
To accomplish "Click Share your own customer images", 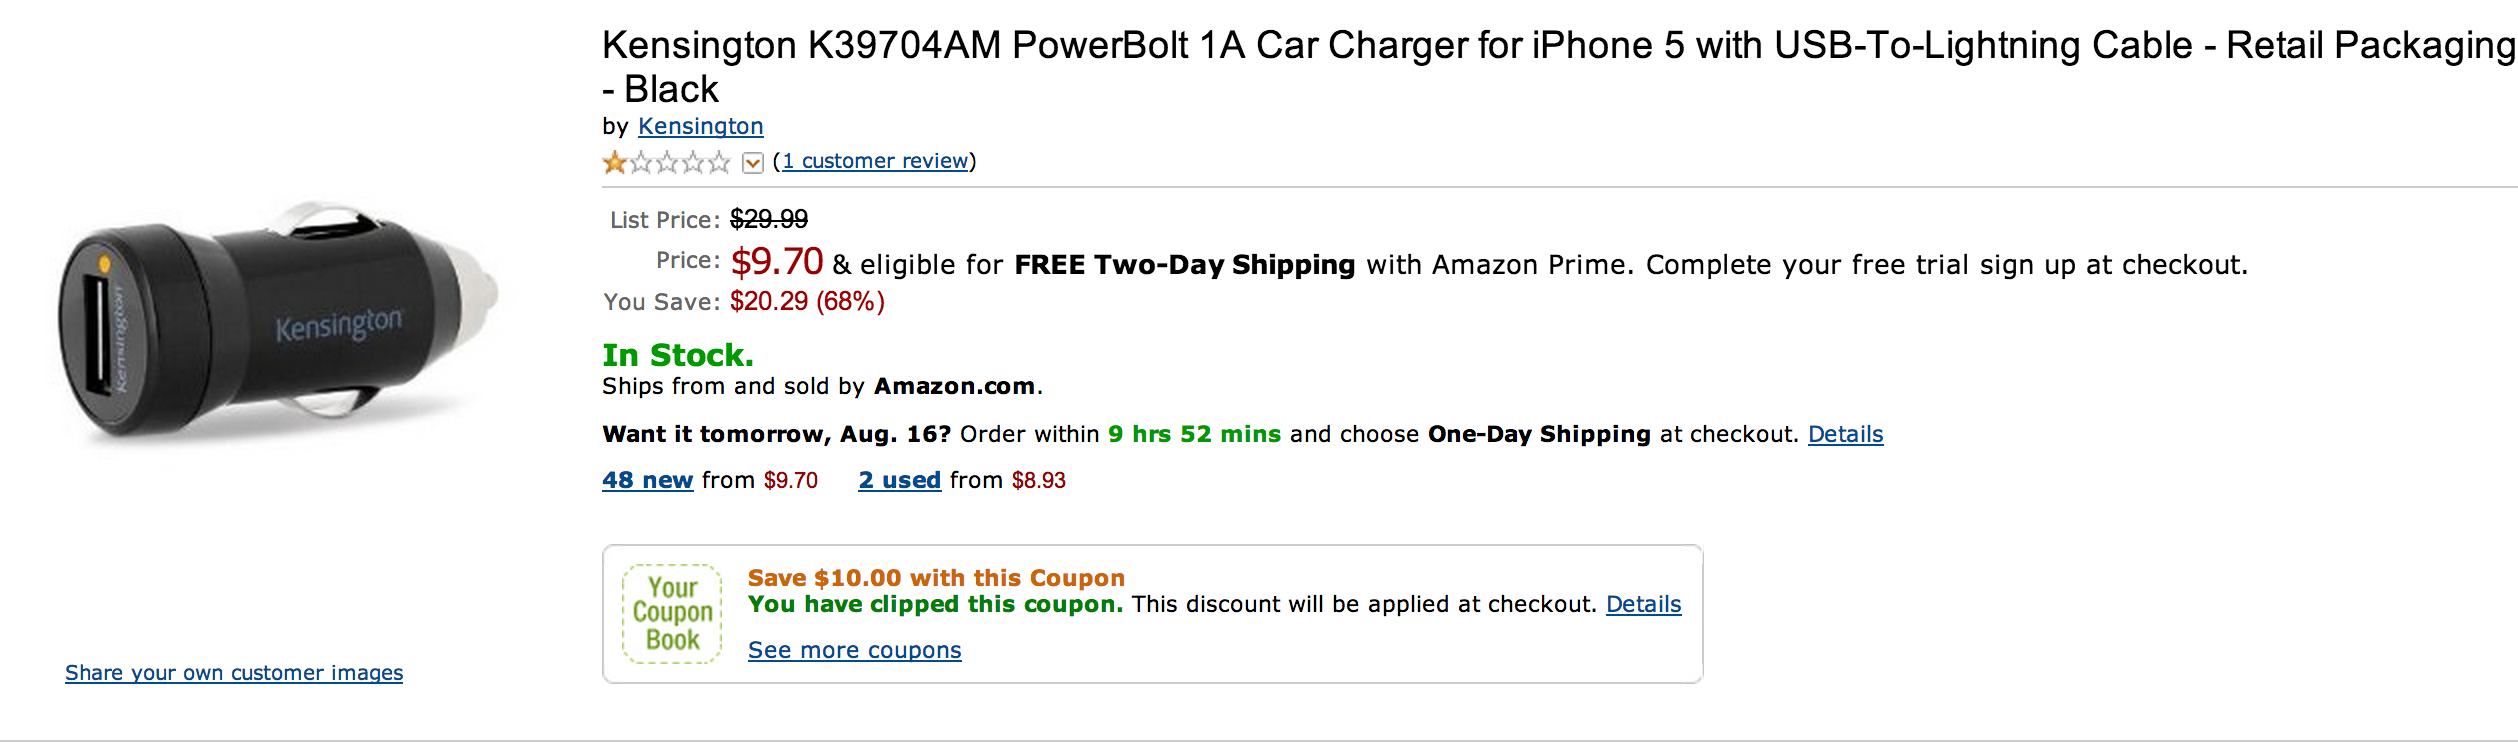I will (234, 673).
